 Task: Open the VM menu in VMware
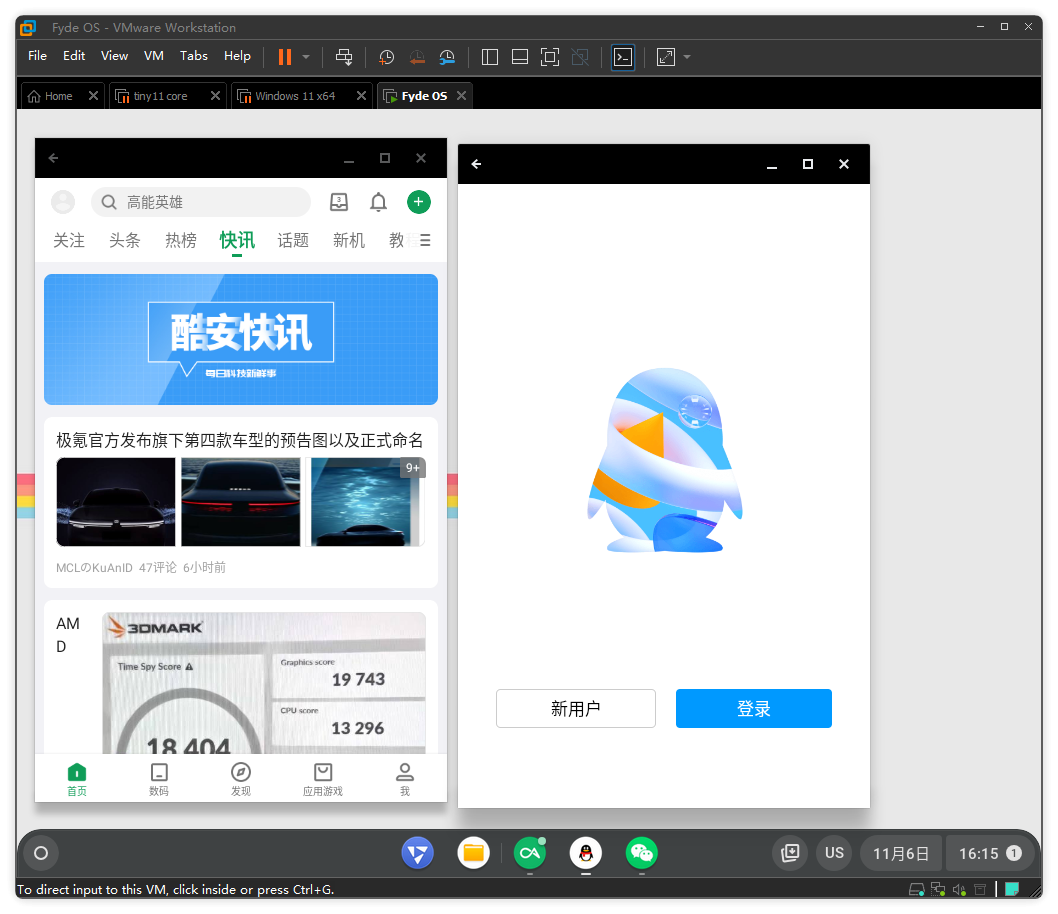pyautogui.click(x=153, y=56)
